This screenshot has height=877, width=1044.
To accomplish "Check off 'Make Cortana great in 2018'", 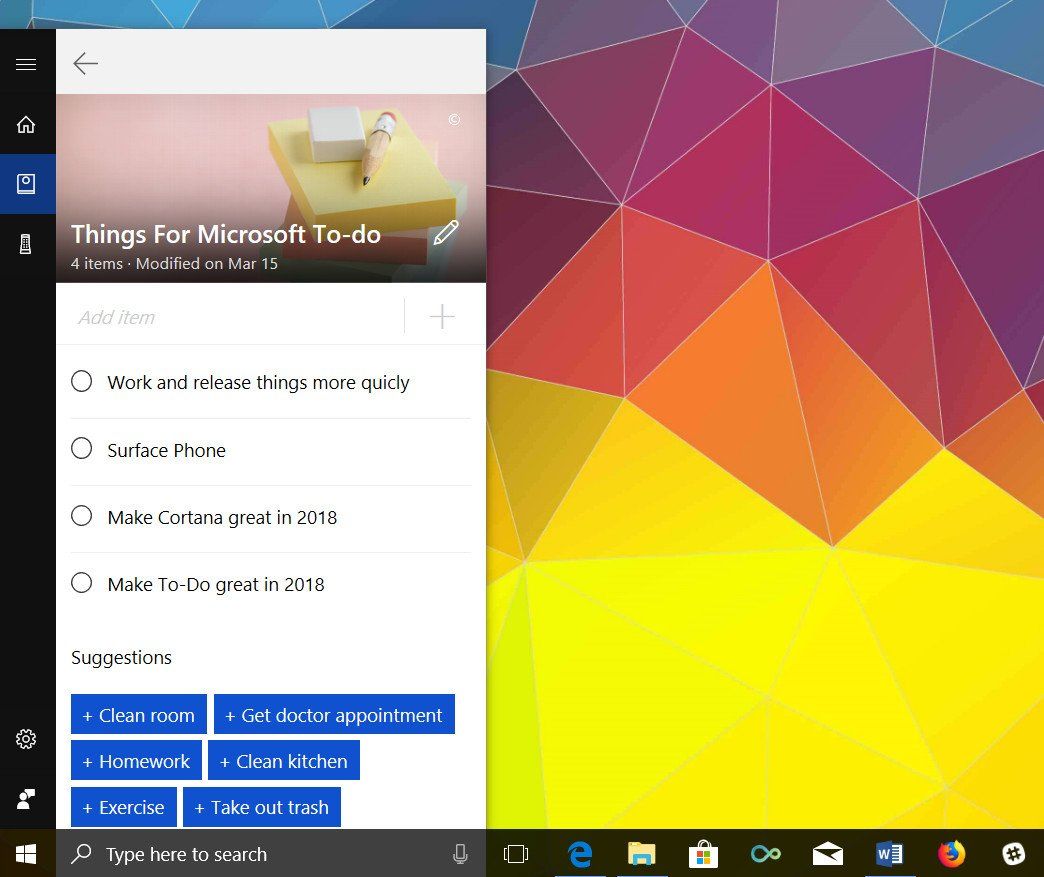I will 82,515.
